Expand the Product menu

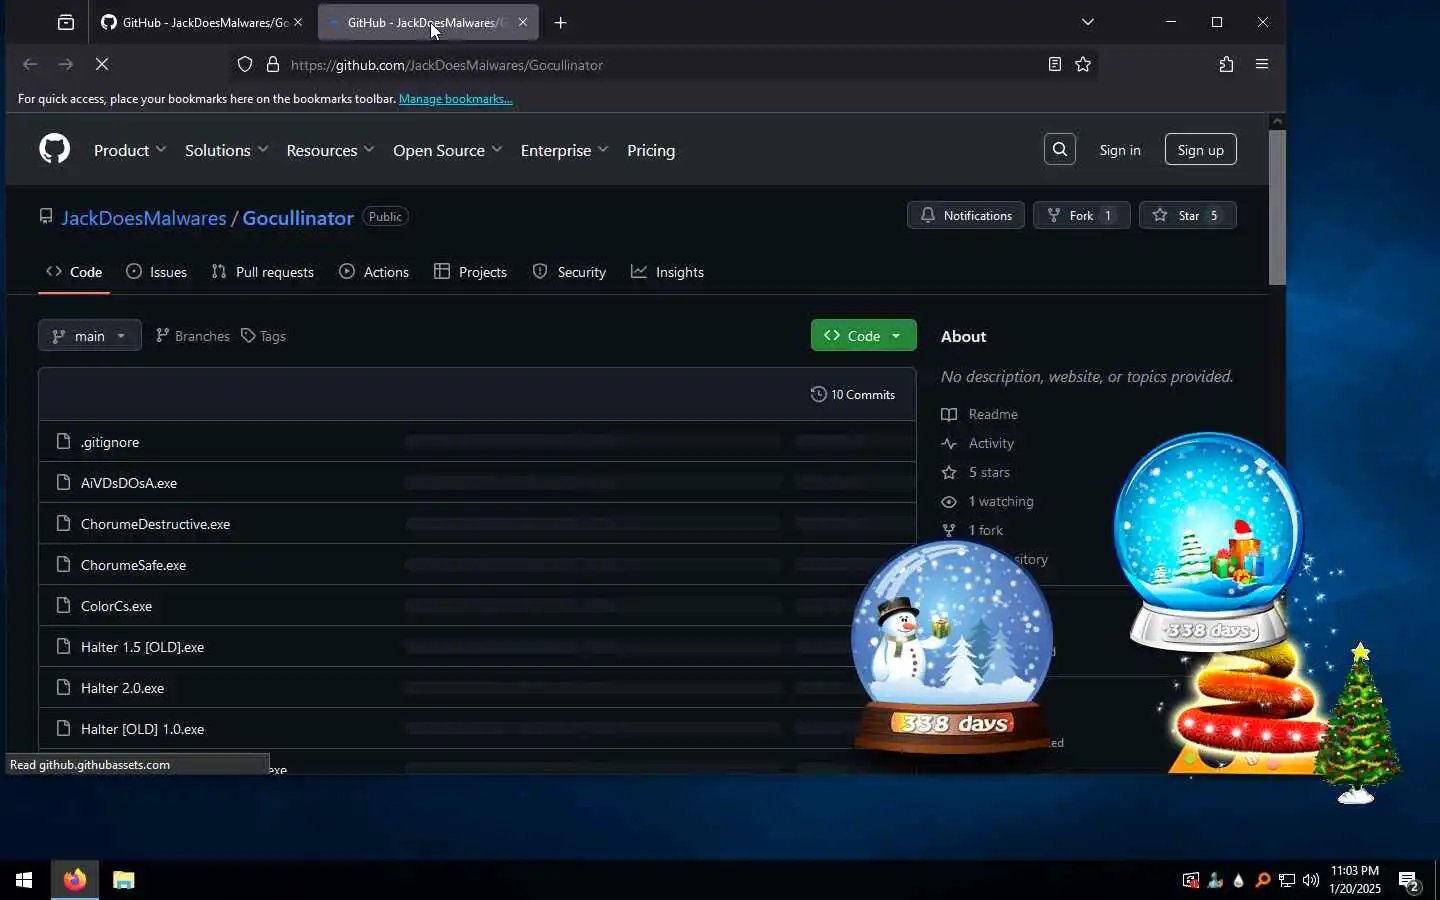click(130, 150)
